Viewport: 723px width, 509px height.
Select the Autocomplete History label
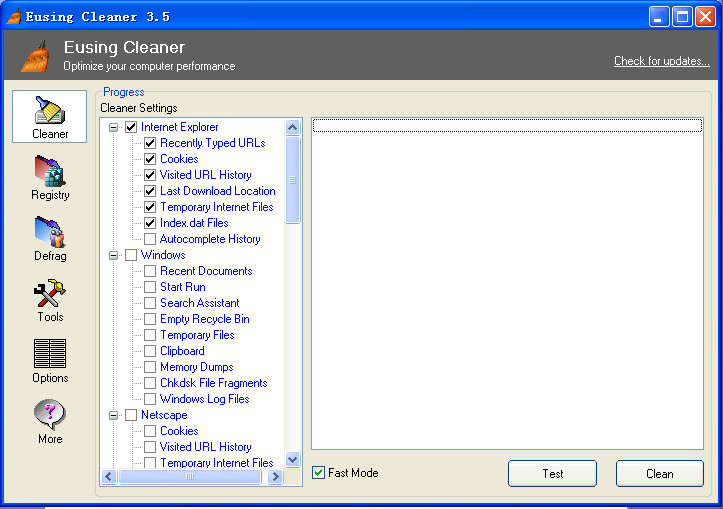point(210,239)
